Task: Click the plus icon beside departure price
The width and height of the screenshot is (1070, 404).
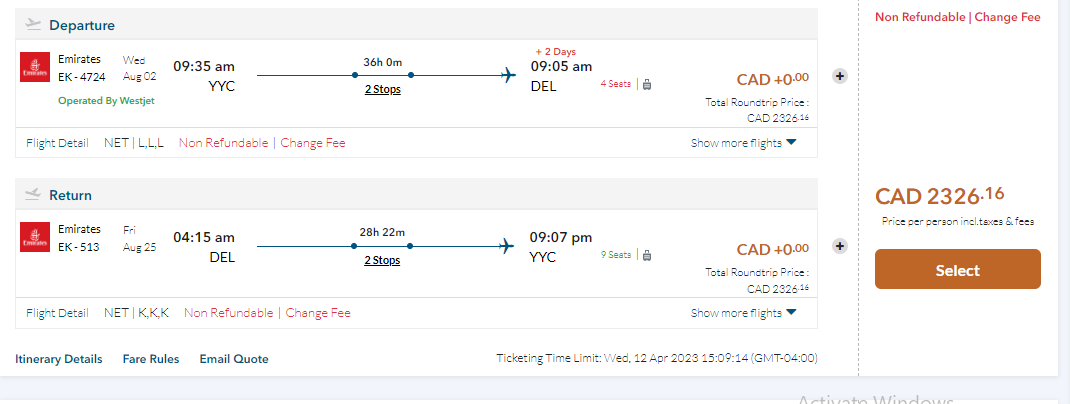Action: click(x=840, y=76)
